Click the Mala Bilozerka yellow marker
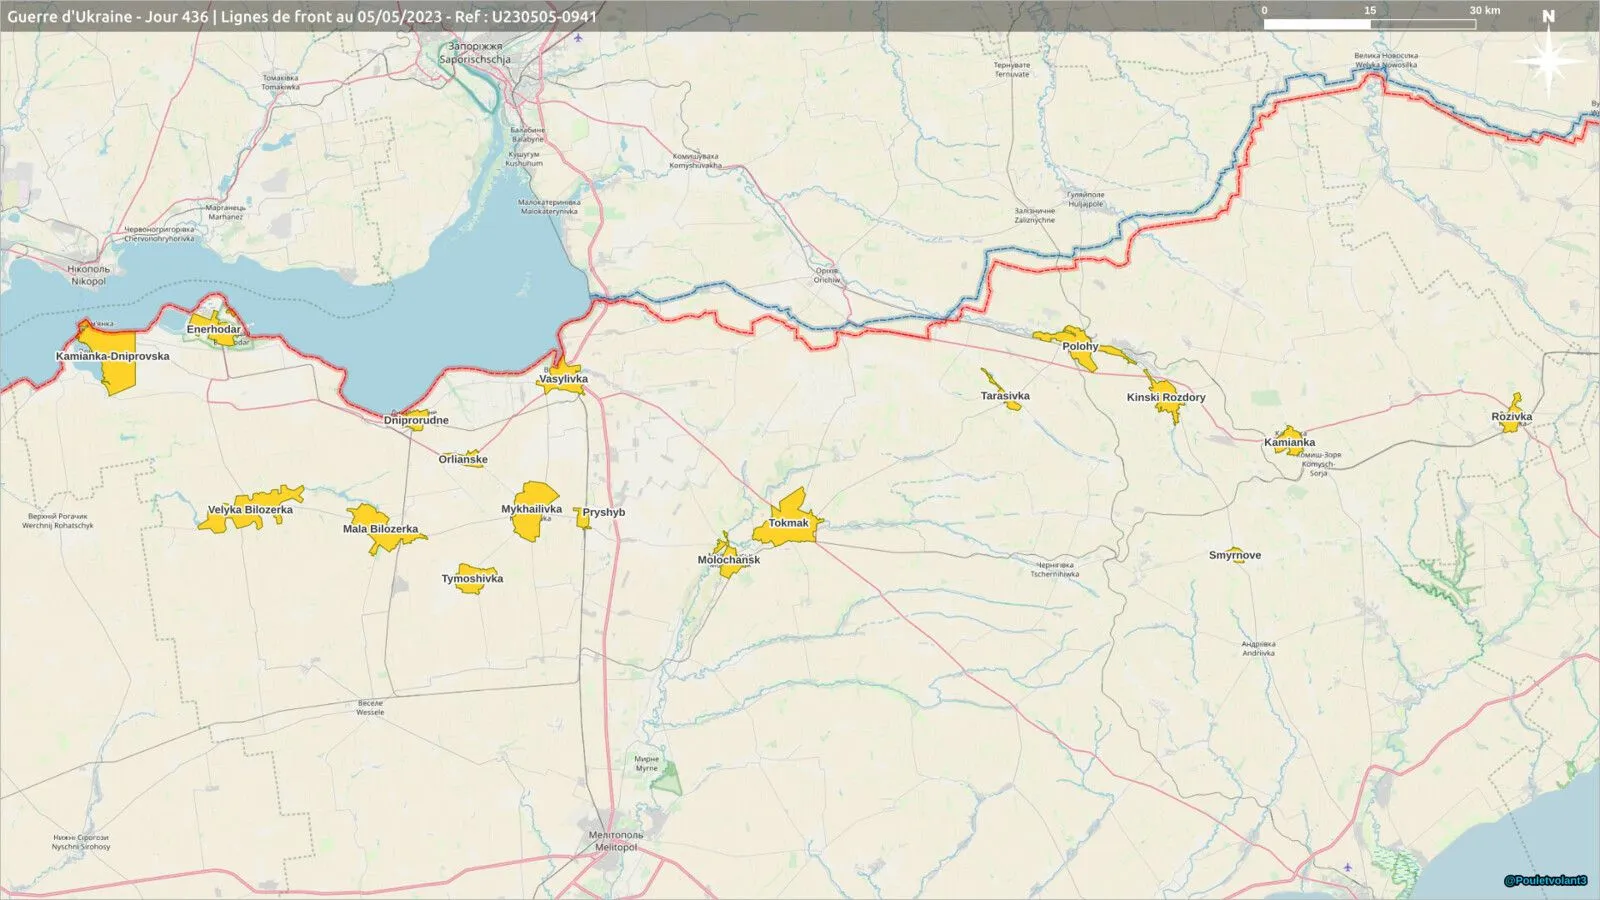 click(x=383, y=530)
